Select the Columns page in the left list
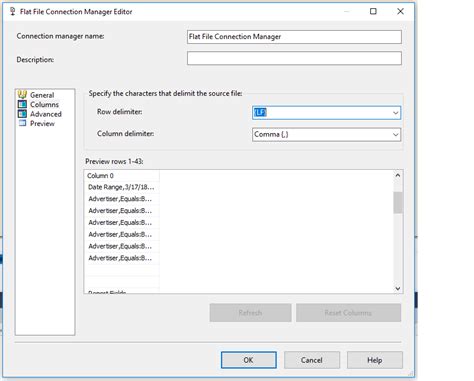This screenshot has height=381, width=474. point(44,105)
